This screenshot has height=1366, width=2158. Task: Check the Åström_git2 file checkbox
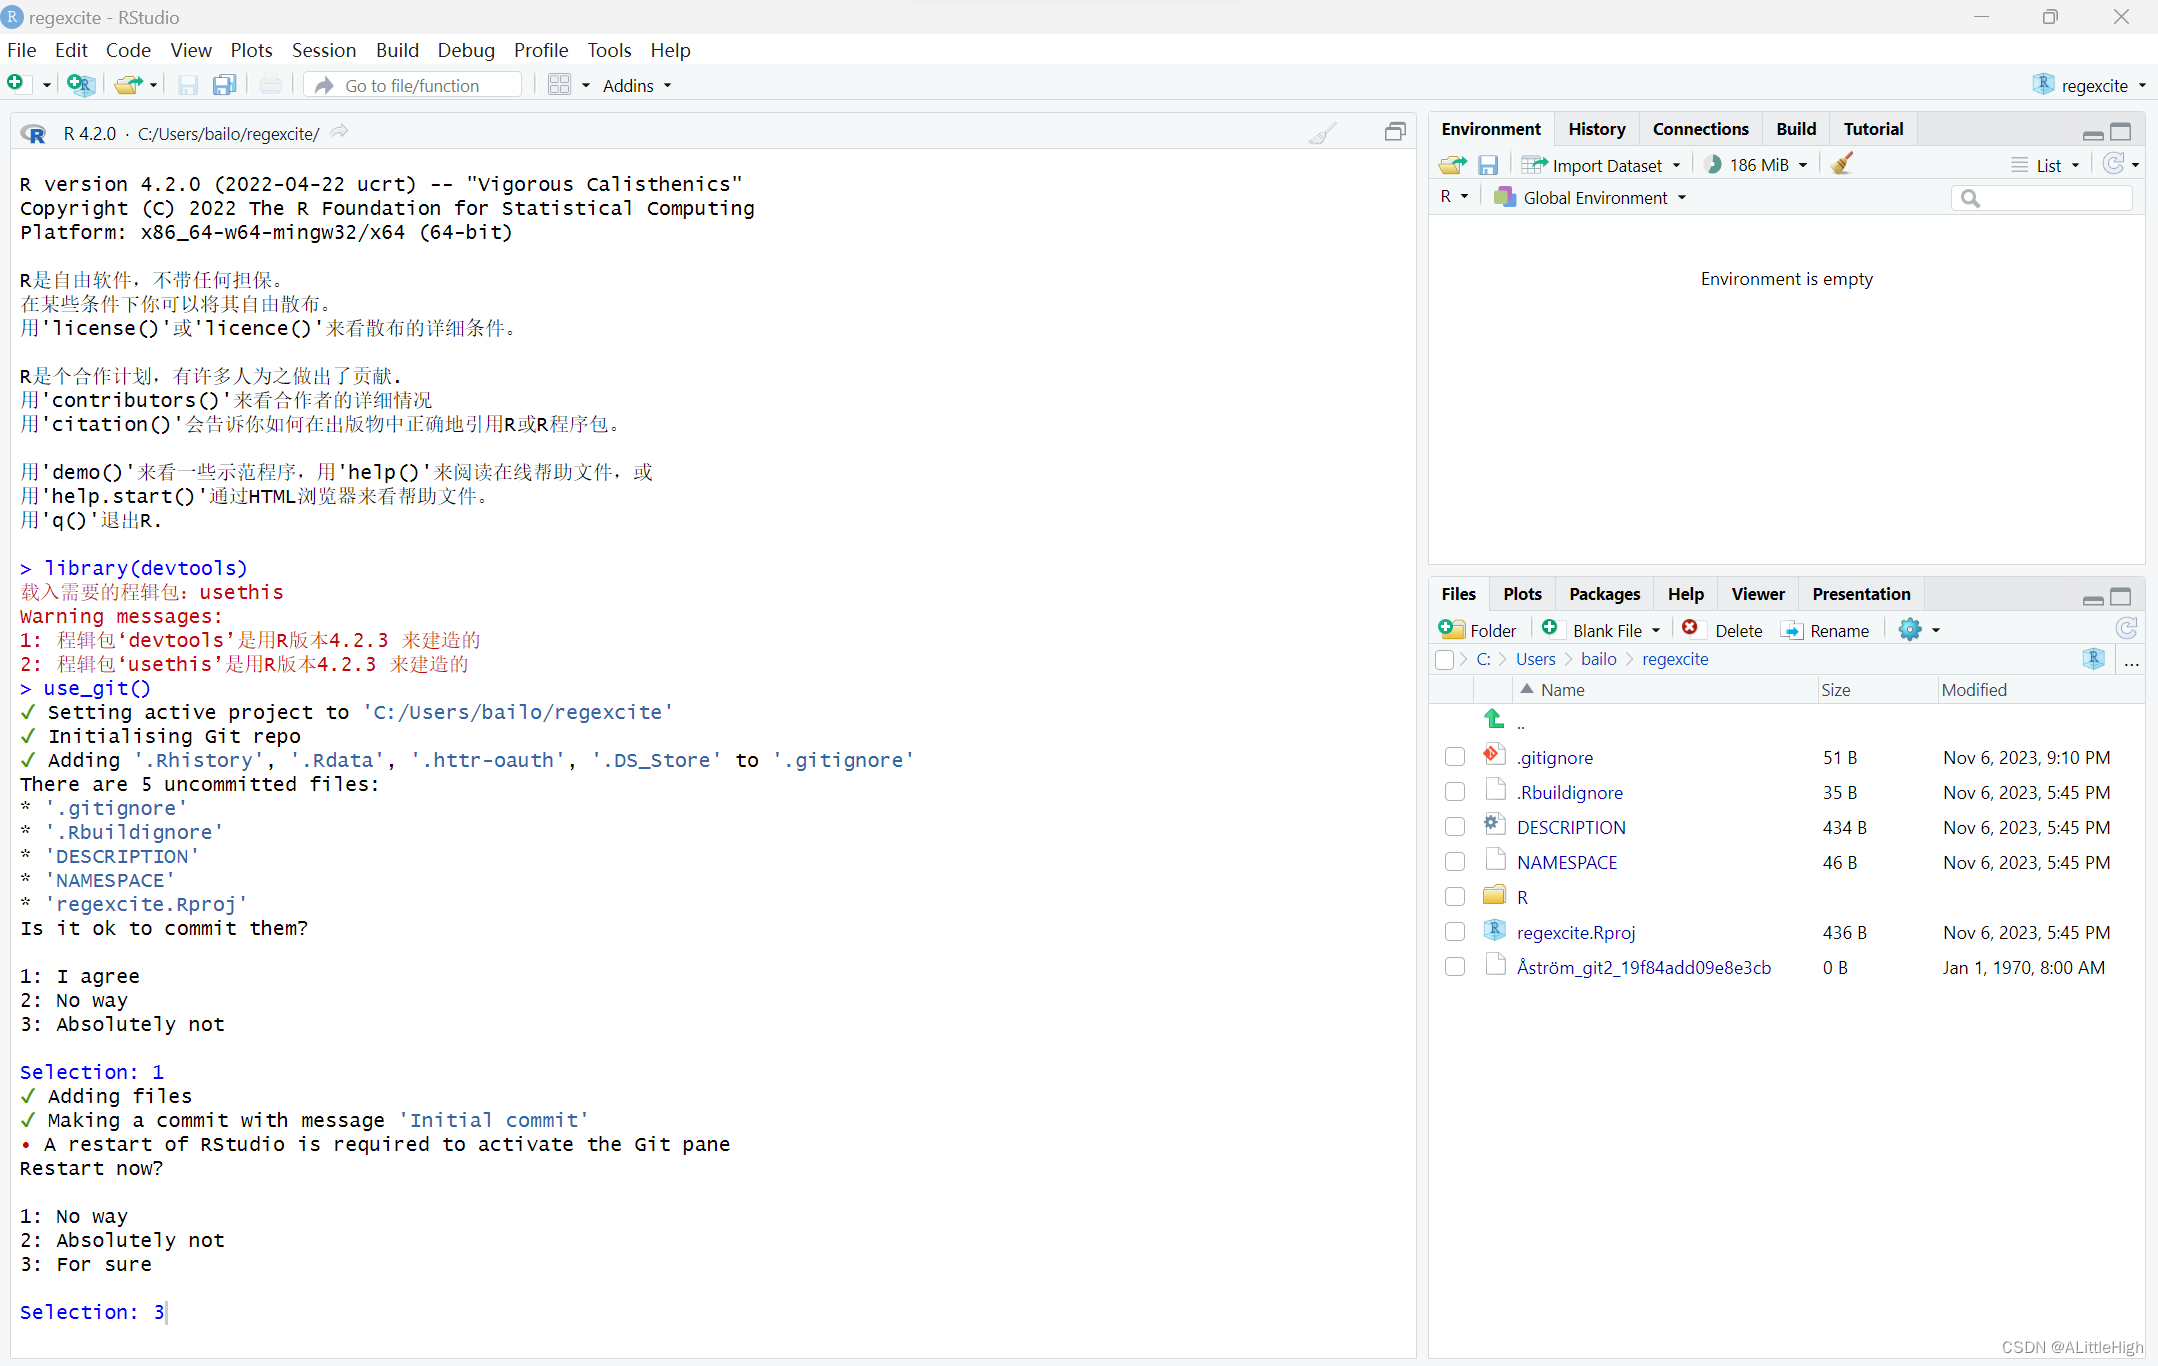point(1455,967)
